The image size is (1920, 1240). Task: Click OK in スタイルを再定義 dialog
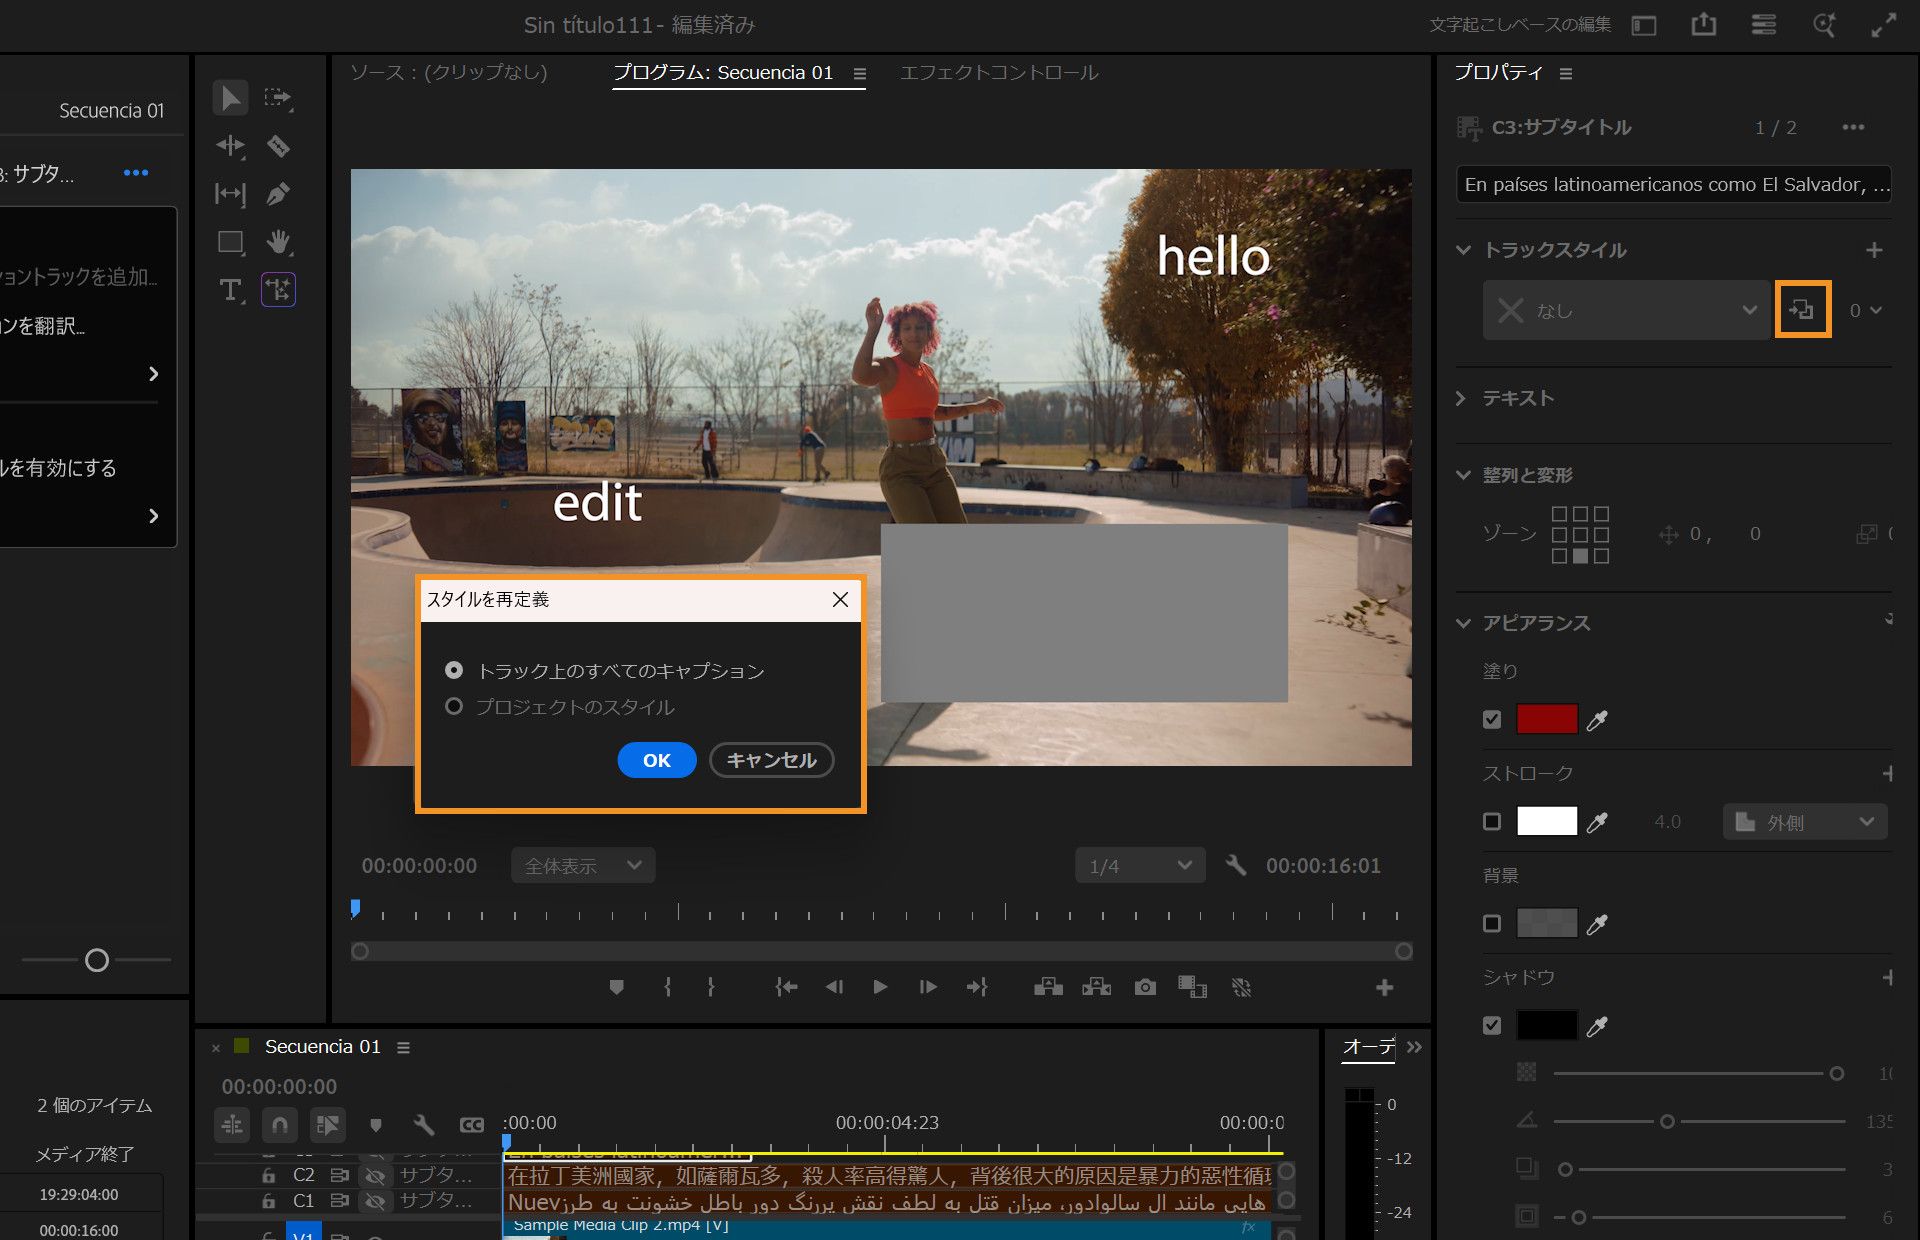656,760
